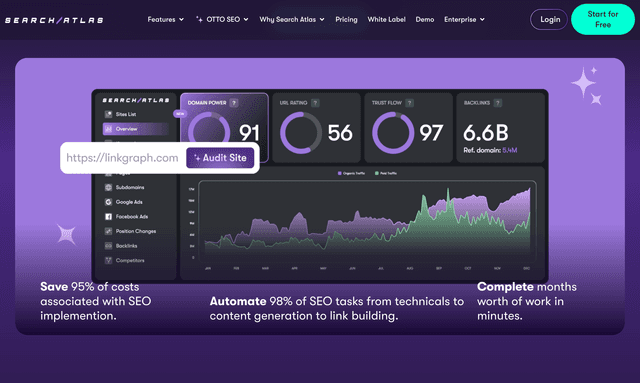The image size is (640, 383).
Task: Click the URL Rating circular gauge
Action: click(301, 133)
